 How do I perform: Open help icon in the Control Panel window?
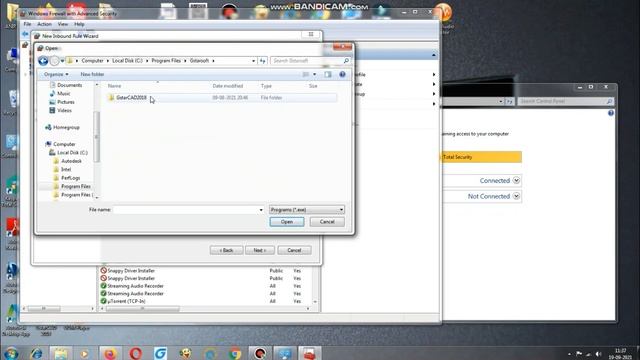tap(611, 113)
